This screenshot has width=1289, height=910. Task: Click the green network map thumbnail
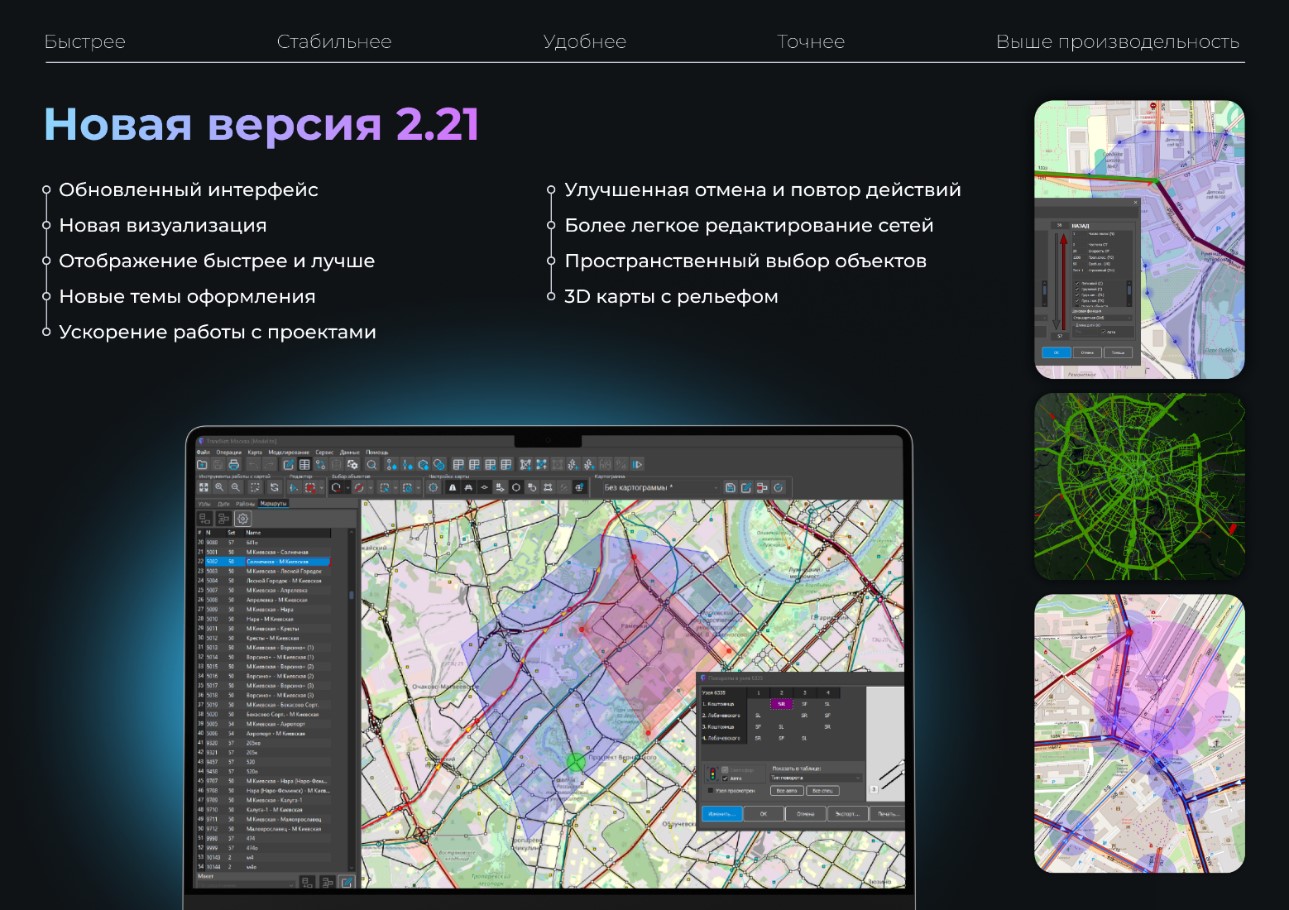click(1139, 486)
